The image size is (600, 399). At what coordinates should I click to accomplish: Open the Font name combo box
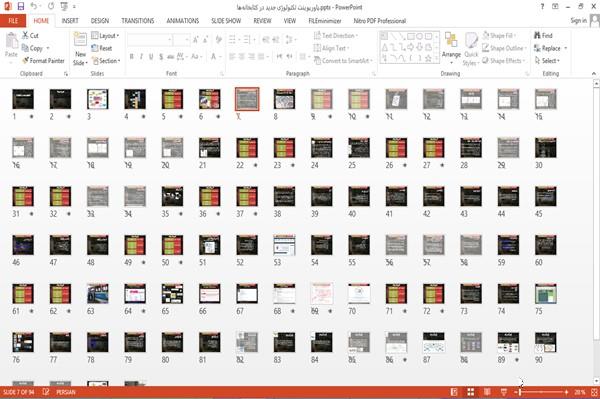click(150, 39)
